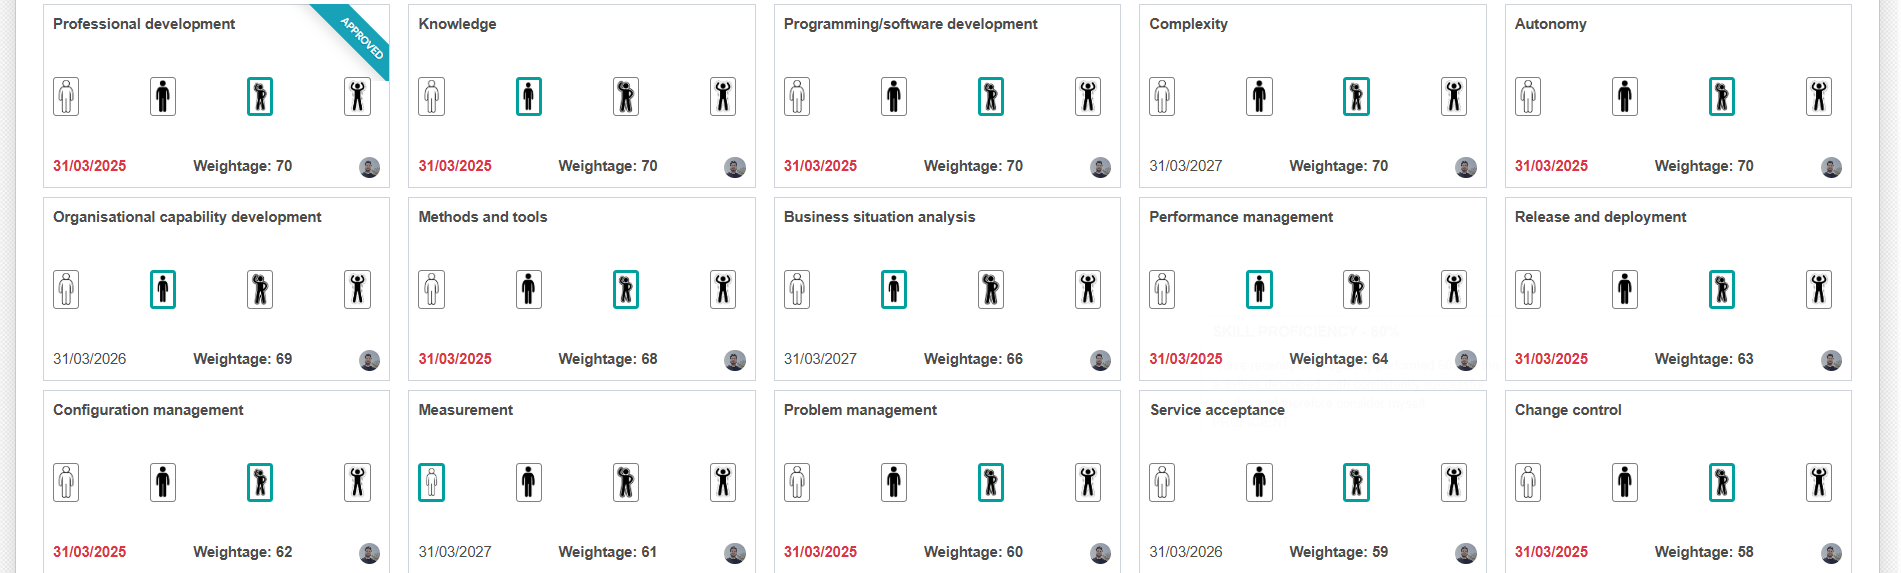Click the Approved ribbon on Professional development
This screenshot has width=1901, height=573.
click(362, 38)
